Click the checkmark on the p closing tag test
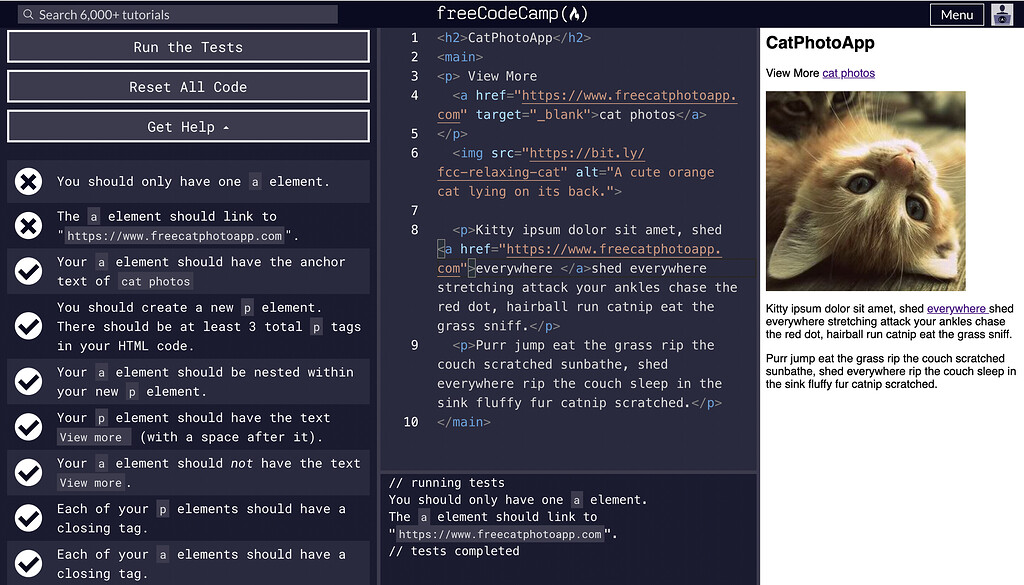This screenshot has width=1024, height=585. tap(28, 518)
